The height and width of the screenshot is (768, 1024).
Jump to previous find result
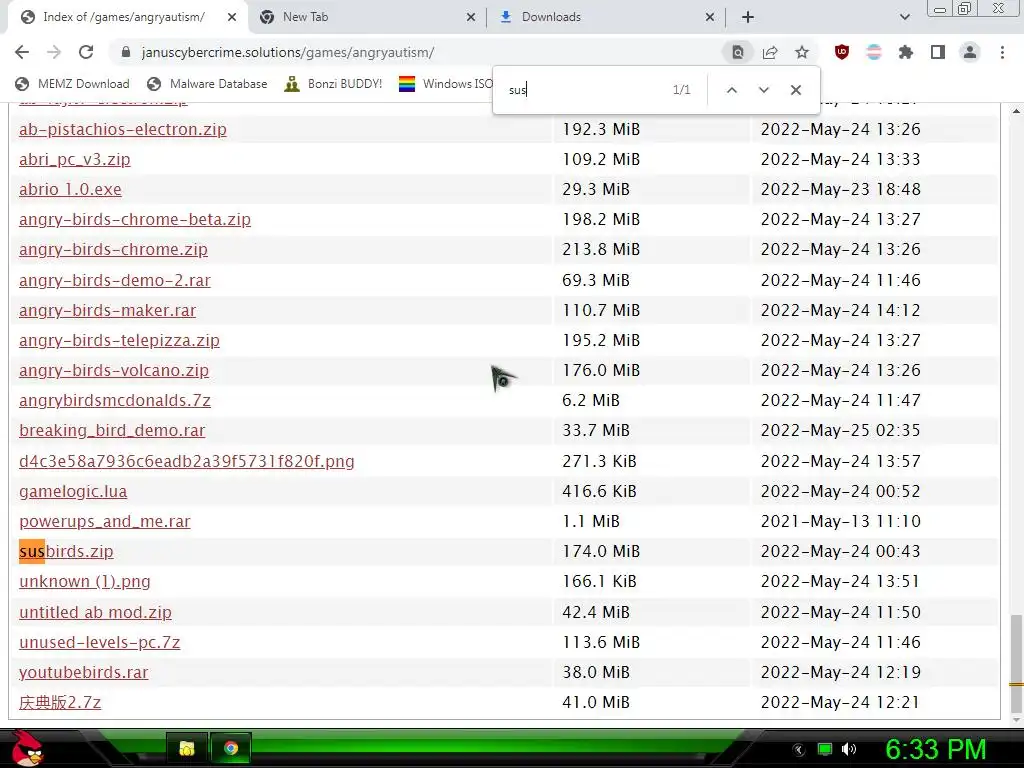coord(732,90)
